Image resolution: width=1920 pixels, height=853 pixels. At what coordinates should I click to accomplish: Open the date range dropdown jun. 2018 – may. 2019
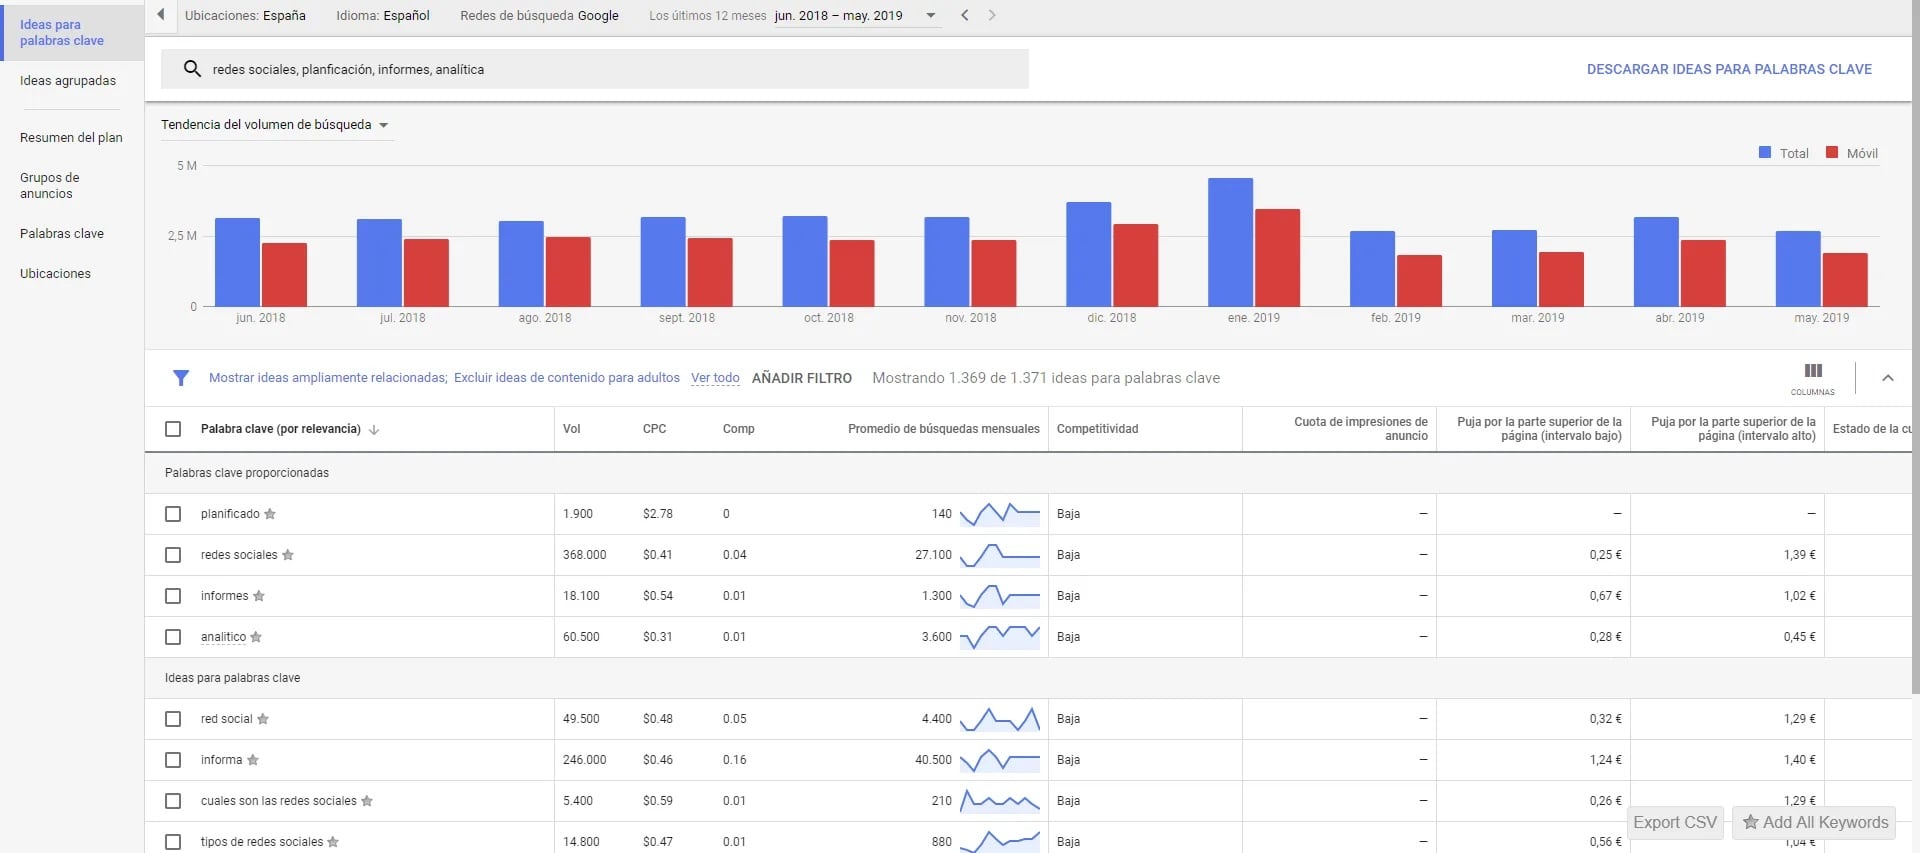coord(856,16)
